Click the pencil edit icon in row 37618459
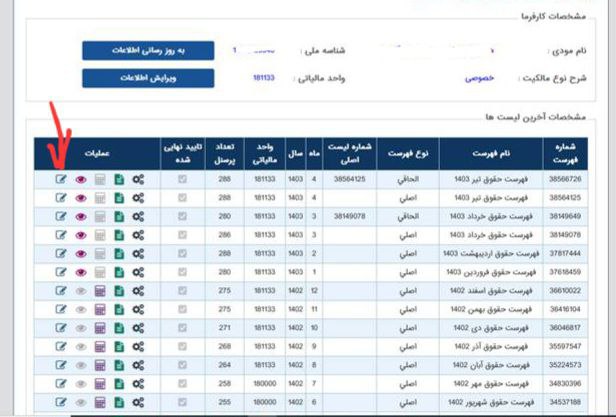This screenshot has width=616, height=417. pos(61,272)
